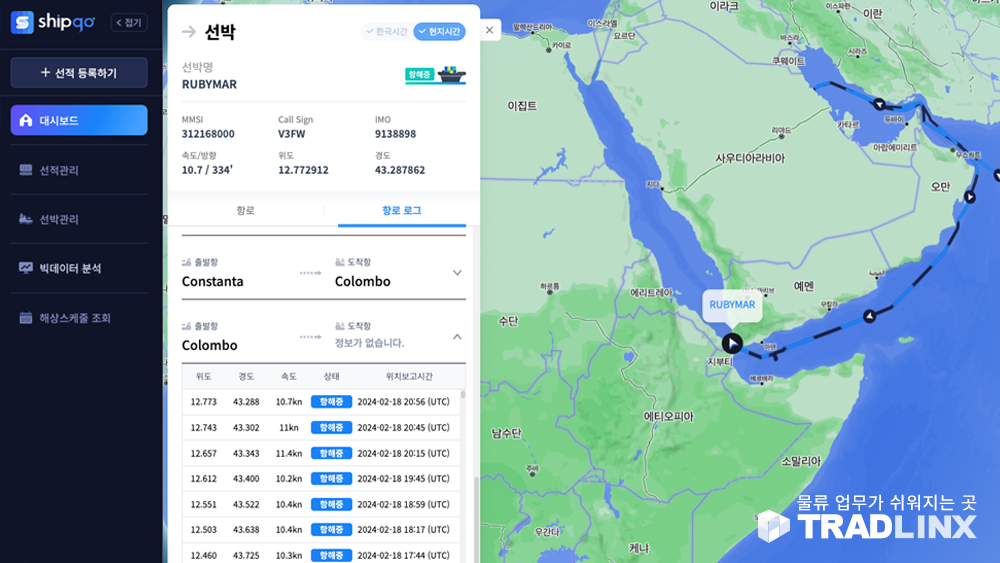
Task: Toggle 현지시간 time option
Action: (439, 31)
